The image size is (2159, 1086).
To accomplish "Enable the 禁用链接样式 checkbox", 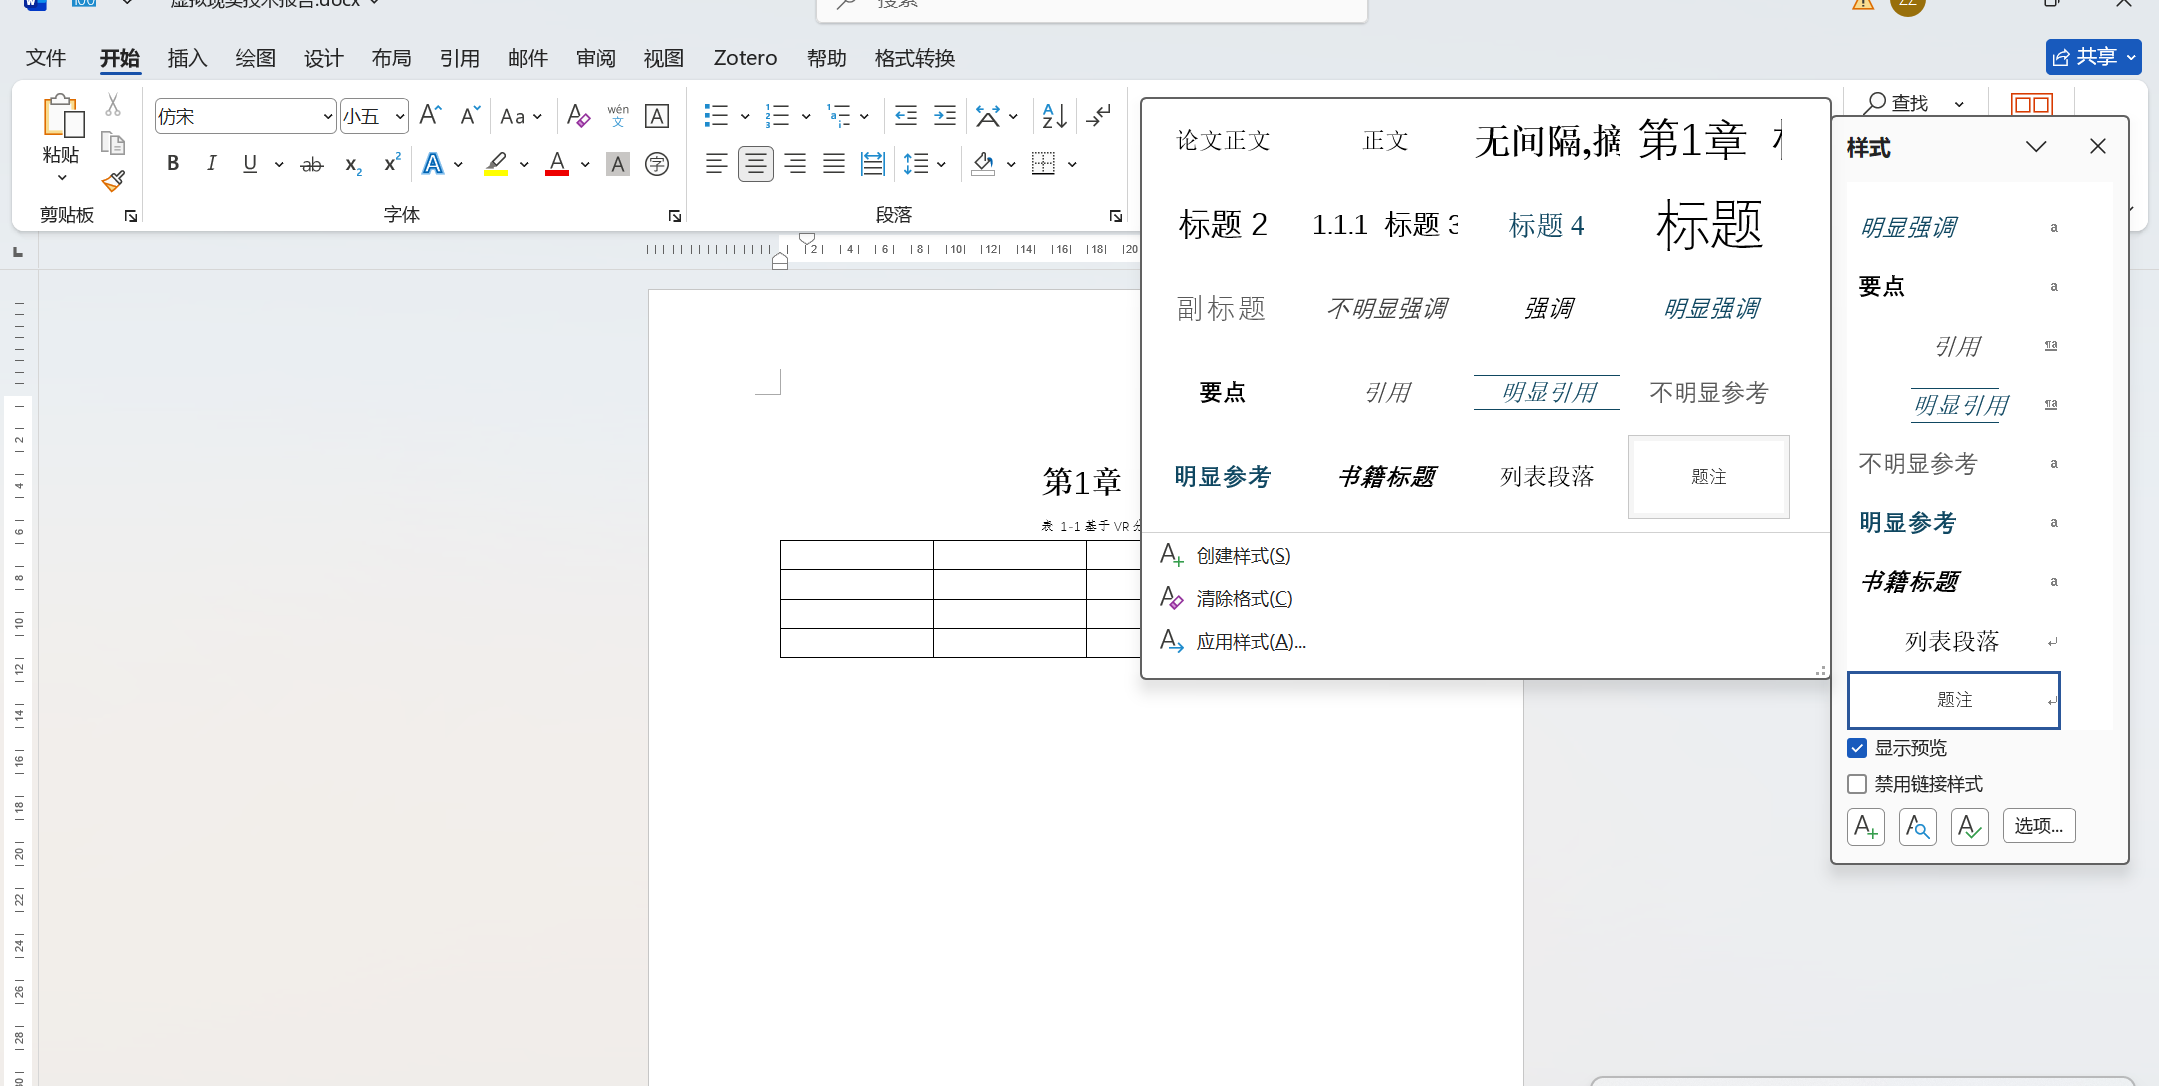I will coord(1857,784).
